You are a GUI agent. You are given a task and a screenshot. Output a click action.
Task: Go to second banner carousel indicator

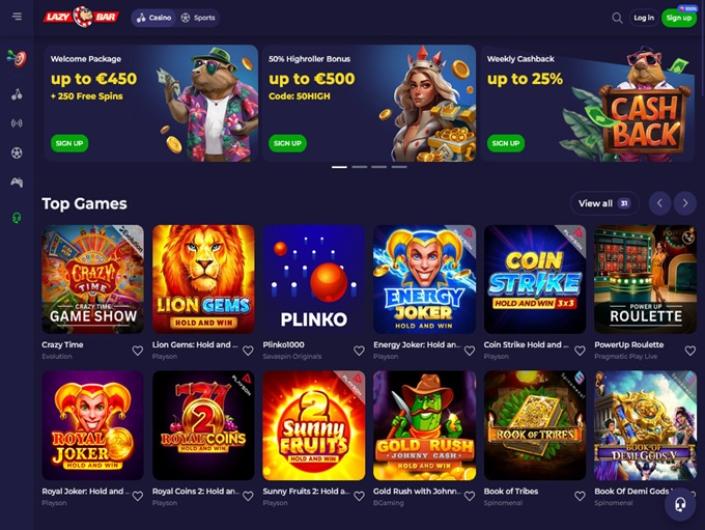click(x=360, y=167)
